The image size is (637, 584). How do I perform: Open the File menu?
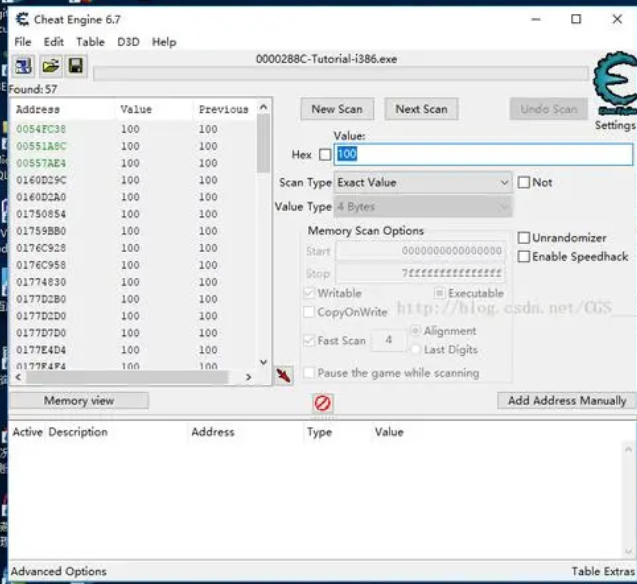pyautogui.click(x=23, y=42)
